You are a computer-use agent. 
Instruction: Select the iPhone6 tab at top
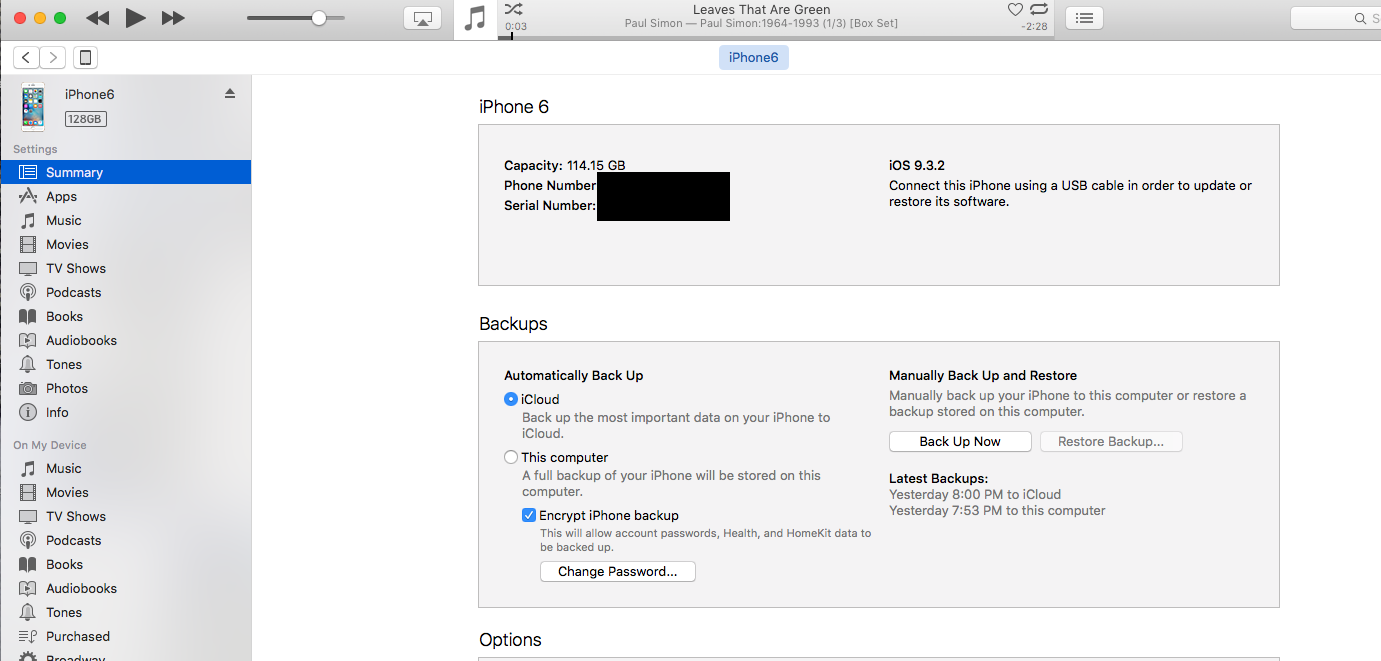click(x=753, y=57)
